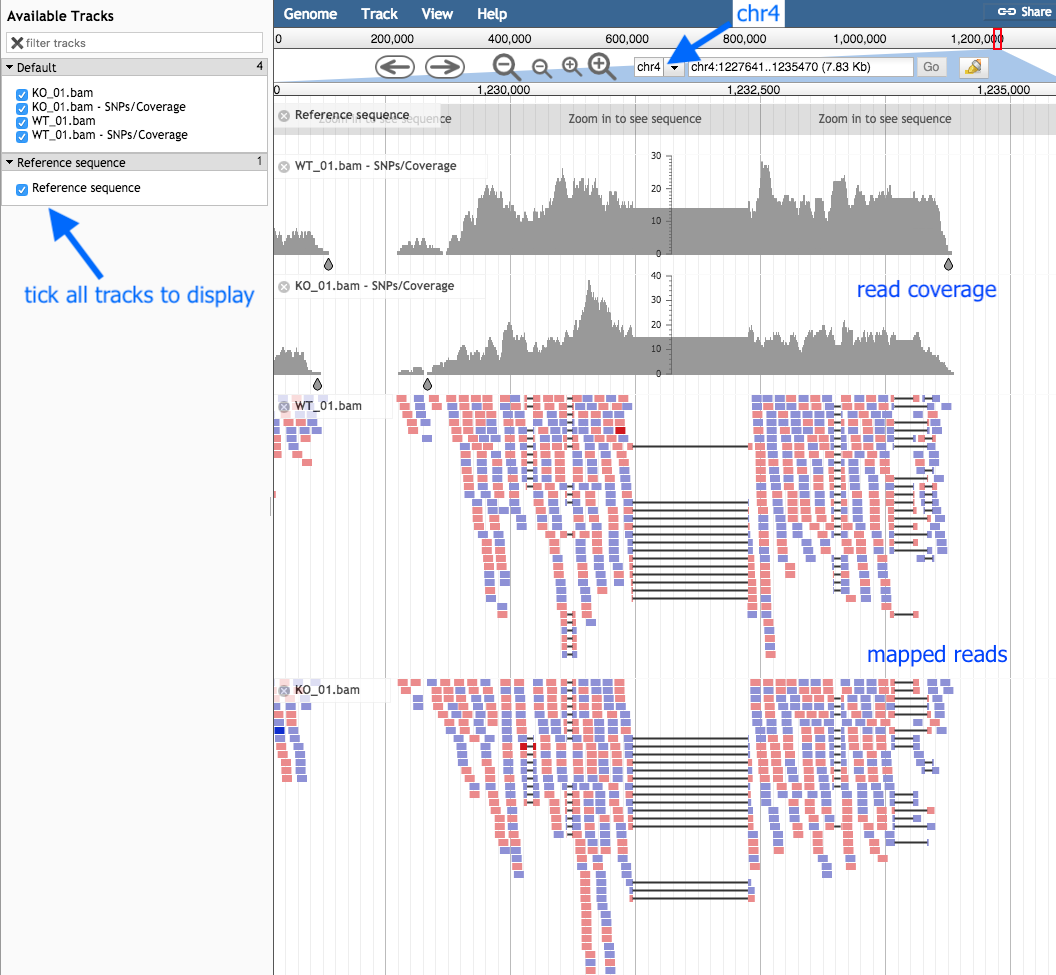Open the Genome menu

click(x=310, y=13)
